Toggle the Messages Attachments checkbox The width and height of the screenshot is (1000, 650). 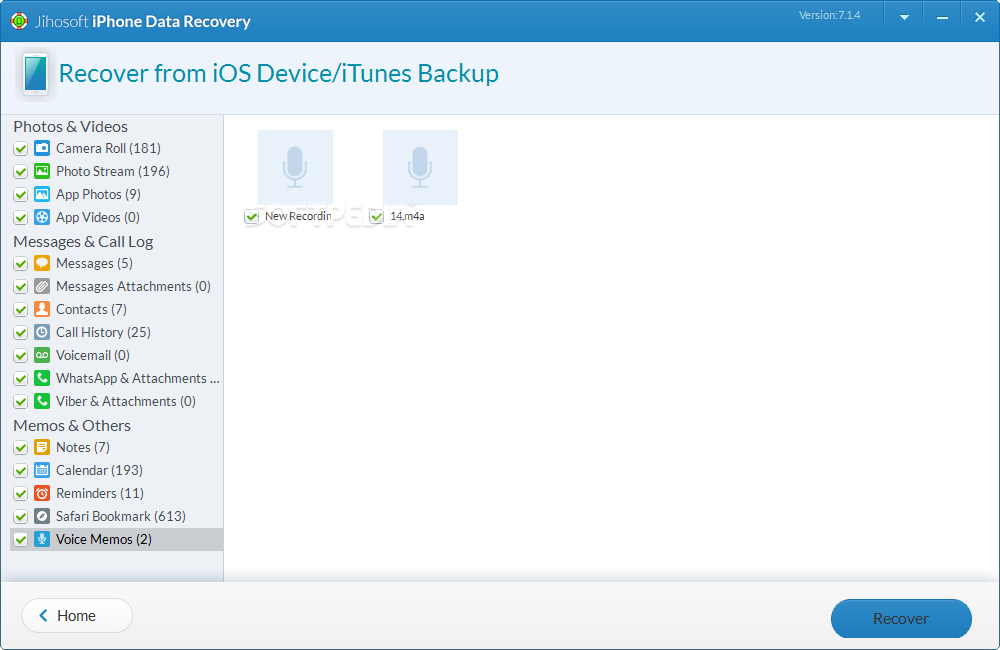coord(20,286)
